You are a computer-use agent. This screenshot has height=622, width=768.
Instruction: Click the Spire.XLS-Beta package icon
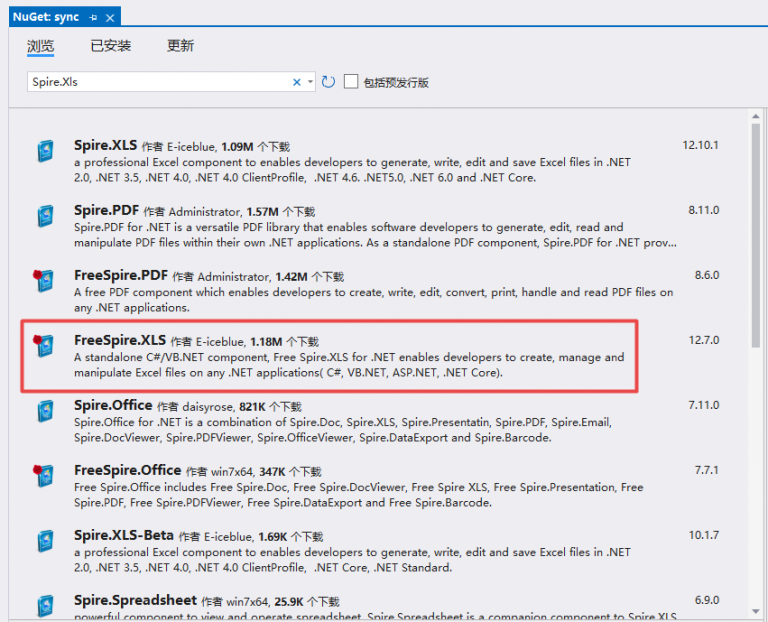[x=45, y=541]
